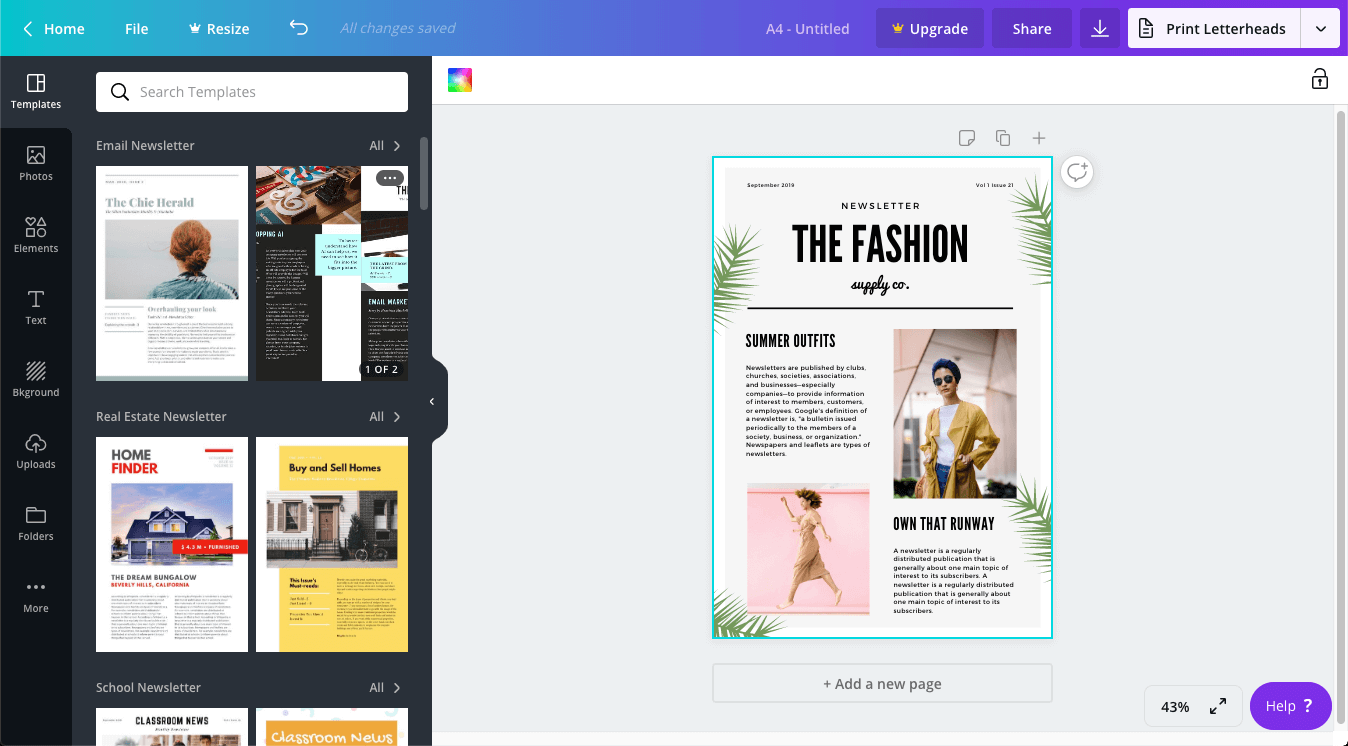
Task: Click the Real Estate Newsletter category heading
Action: (161, 417)
